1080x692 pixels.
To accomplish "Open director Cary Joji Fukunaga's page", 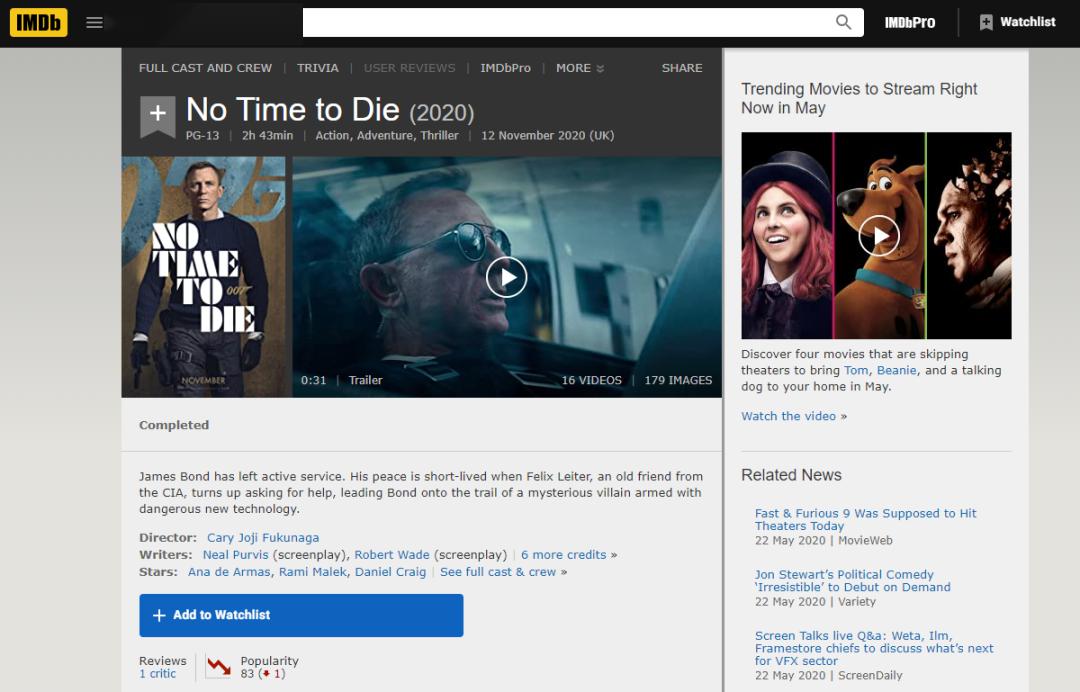I will pos(263,538).
